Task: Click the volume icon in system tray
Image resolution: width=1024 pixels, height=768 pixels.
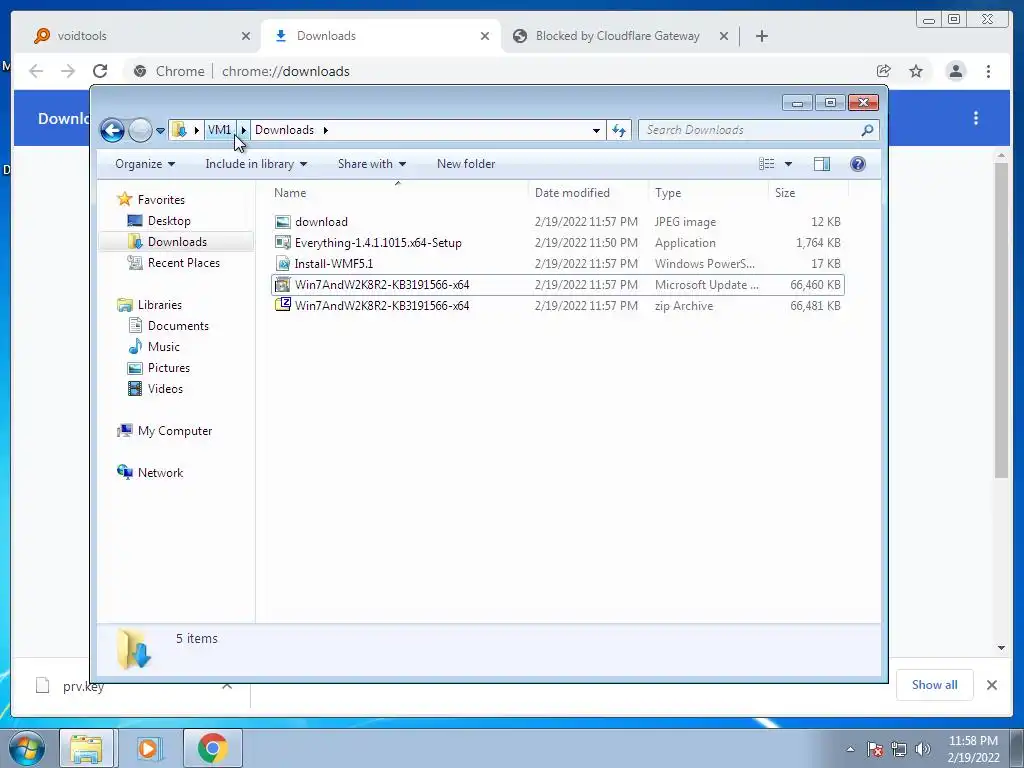Action: click(x=922, y=749)
